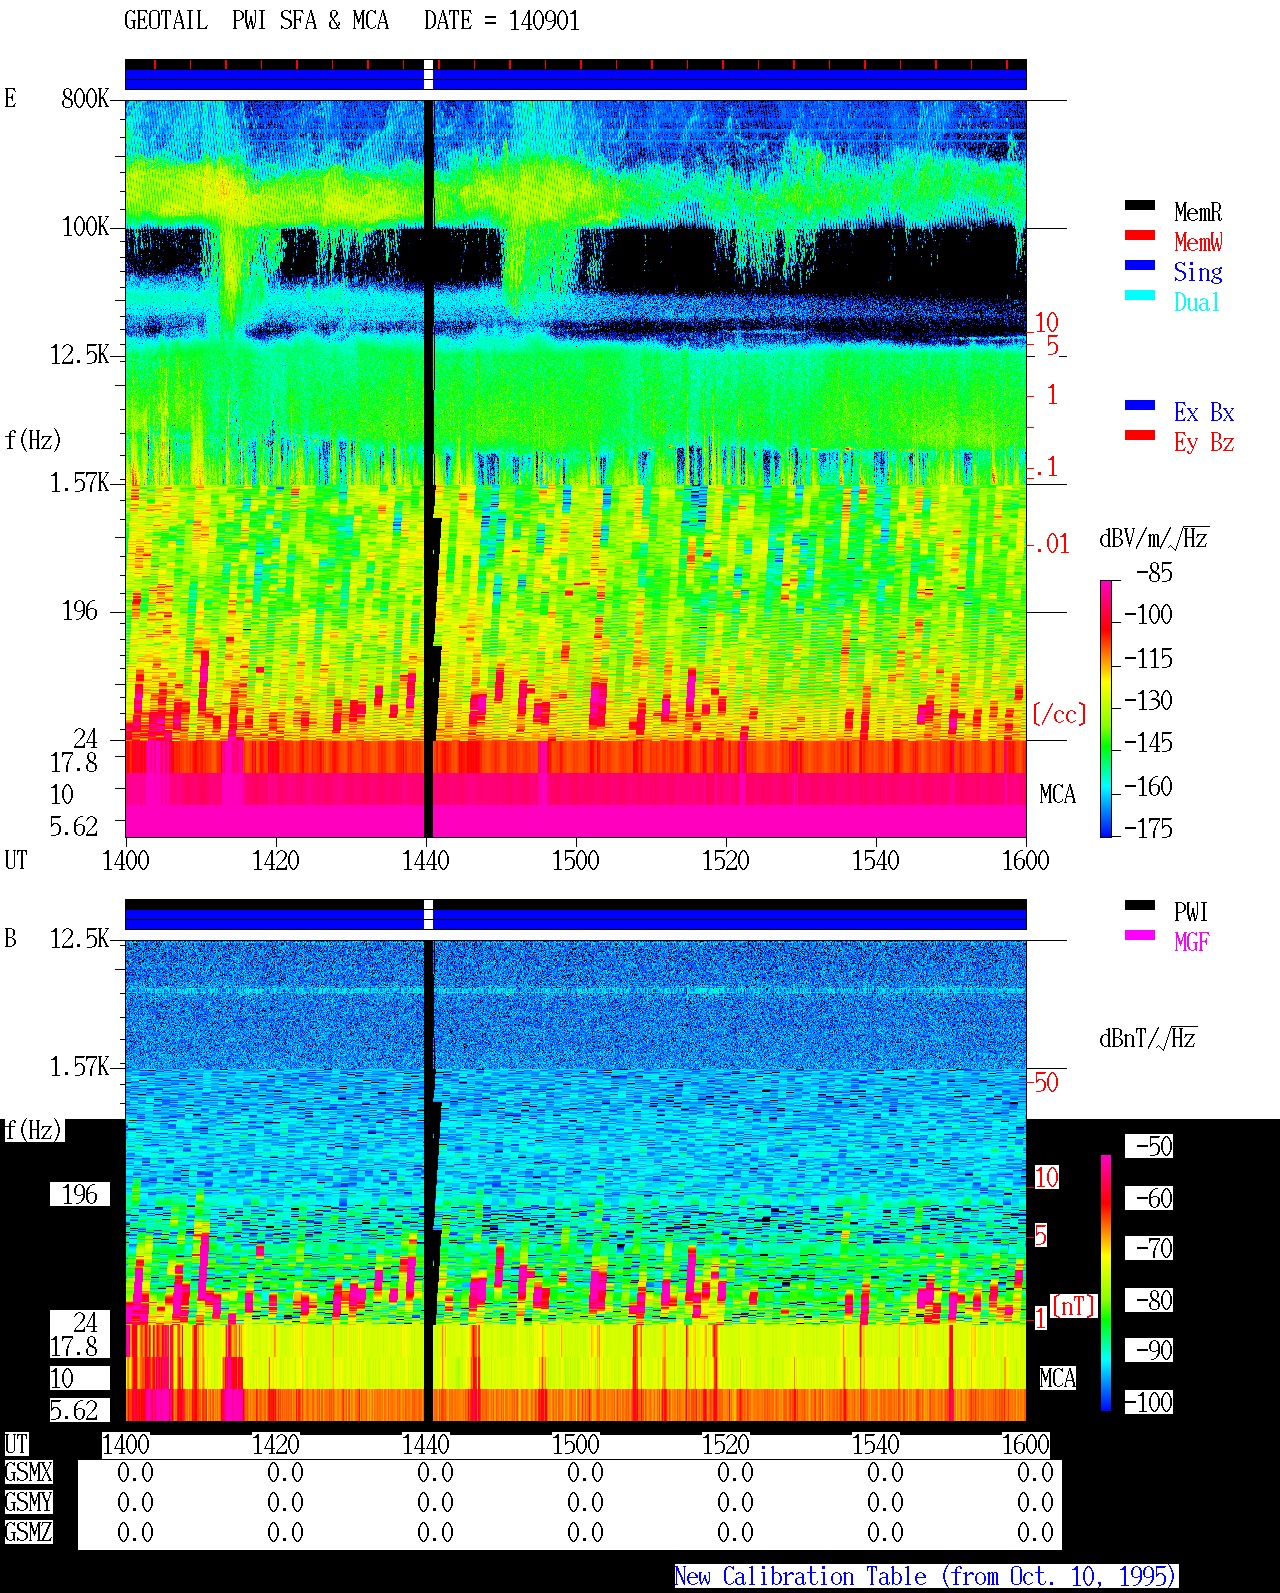Image resolution: width=1280 pixels, height=1593 pixels.
Task: Click the magenta MGF legend swatch
Action: click(x=1140, y=936)
